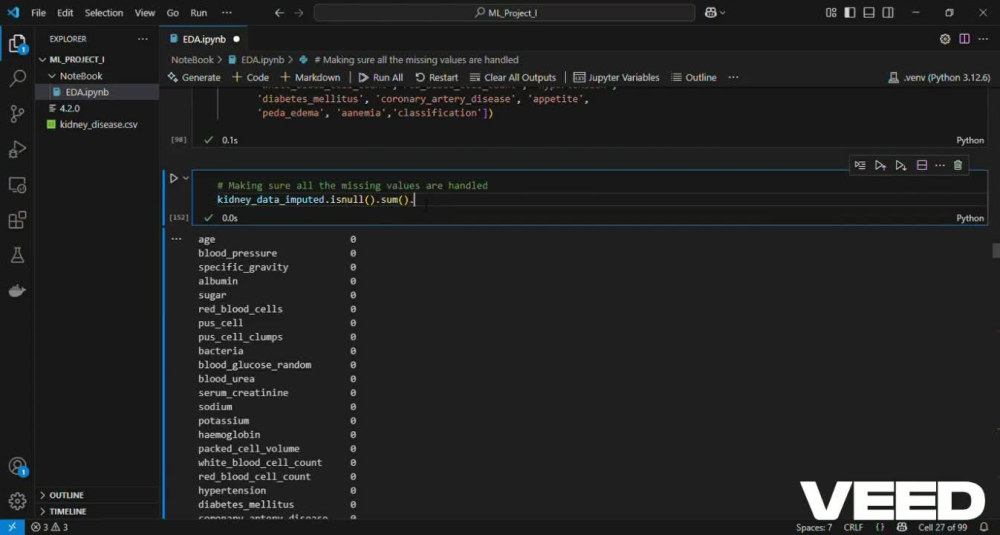This screenshot has height=535, width=1000.
Task: Click Clear All Outputs
Action: coord(513,77)
